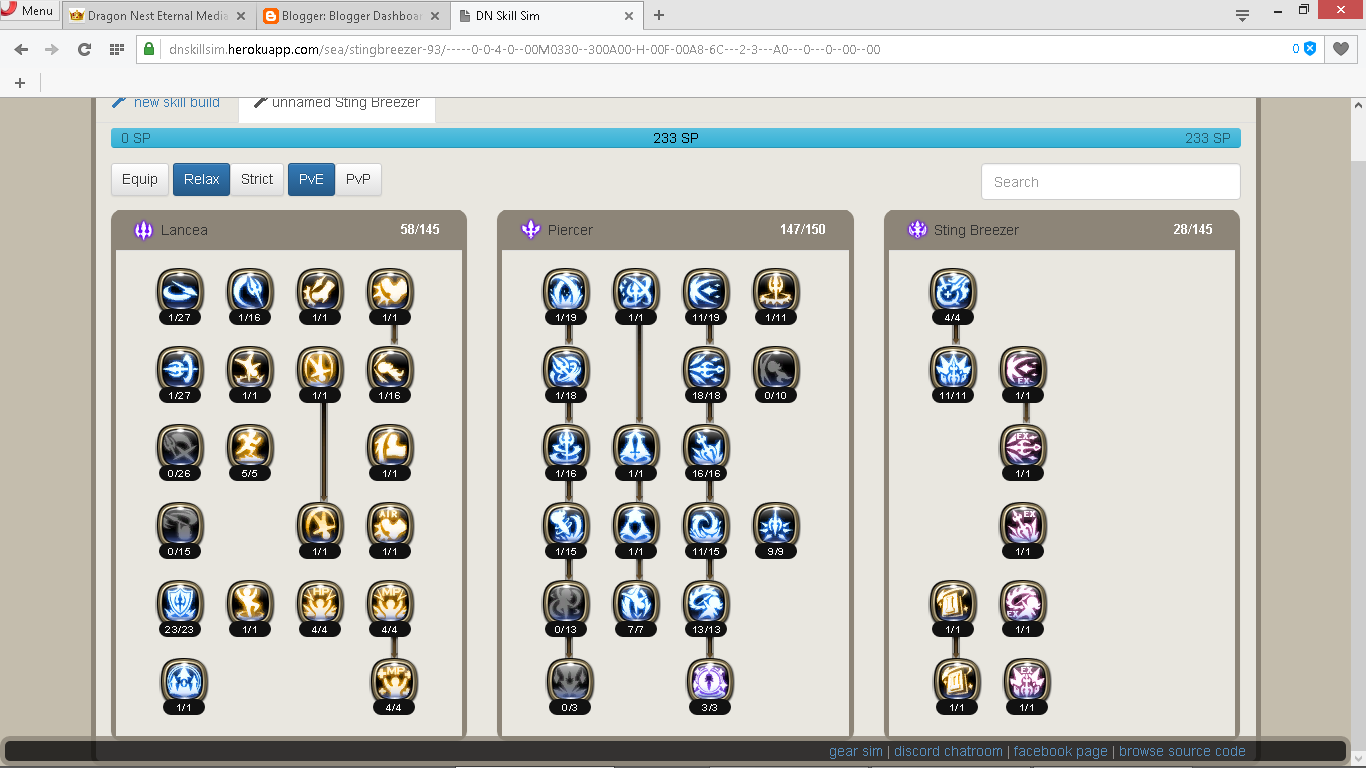Click the 233 SP progress bar
This screenshot has height=768, width=1366.
click(x=676, y=138)
